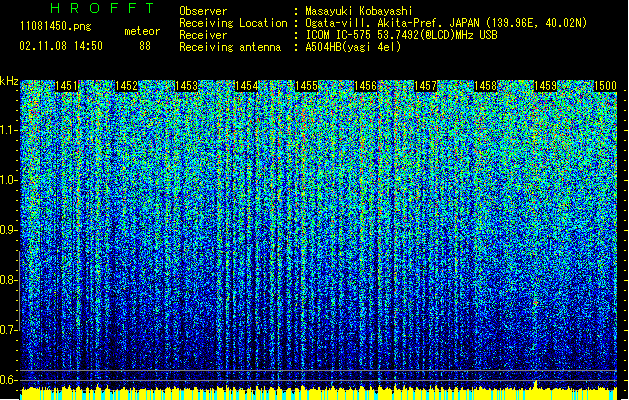Viewport: 629px width, 400px height.
Task: Click the 0.9 kHz axis tick label
Action: [8, 230]
